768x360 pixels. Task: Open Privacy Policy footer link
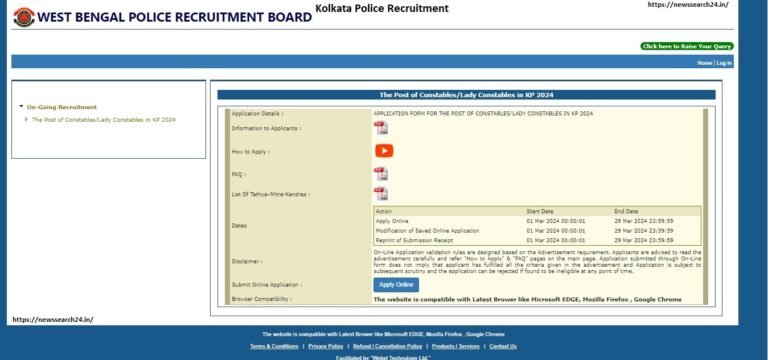[x=326, y=346]
